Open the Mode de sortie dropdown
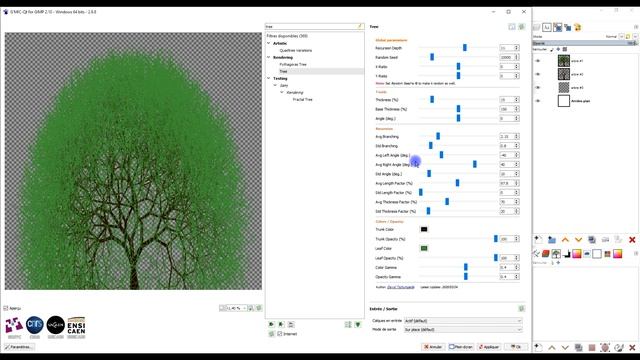Viewport: 640px width, 360px height. point(463,329)
